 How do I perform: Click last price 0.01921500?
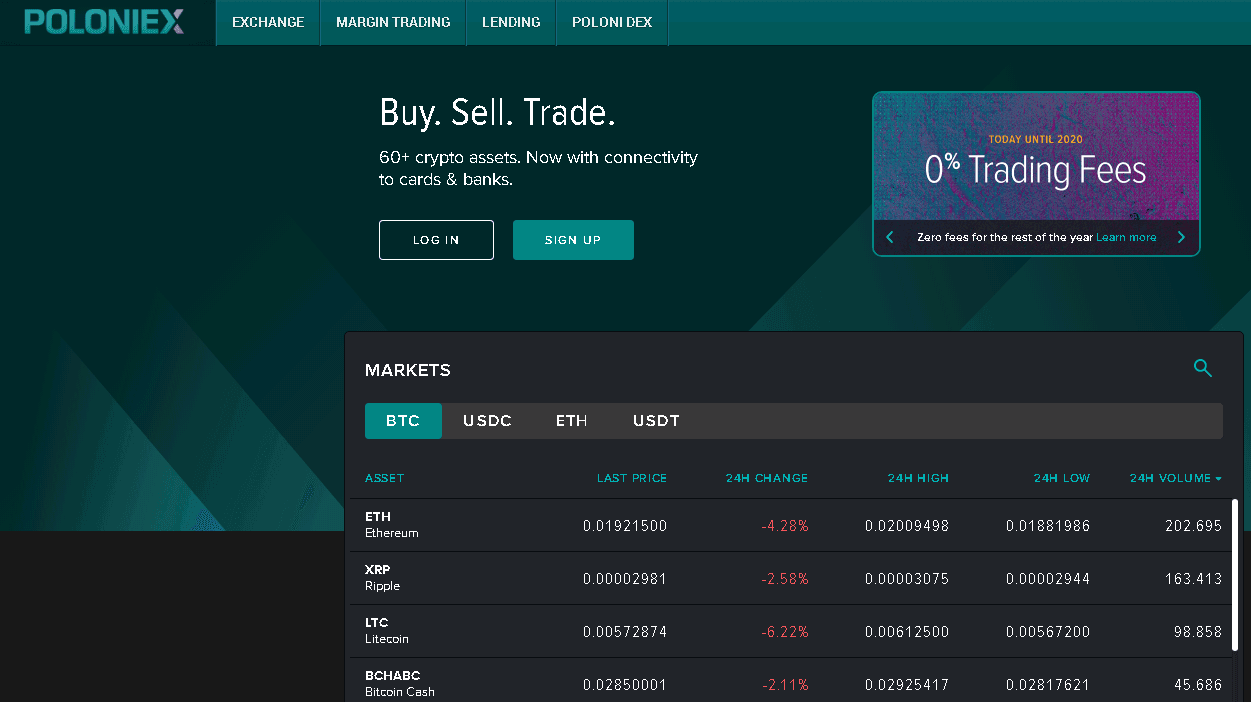coord(625,526)
